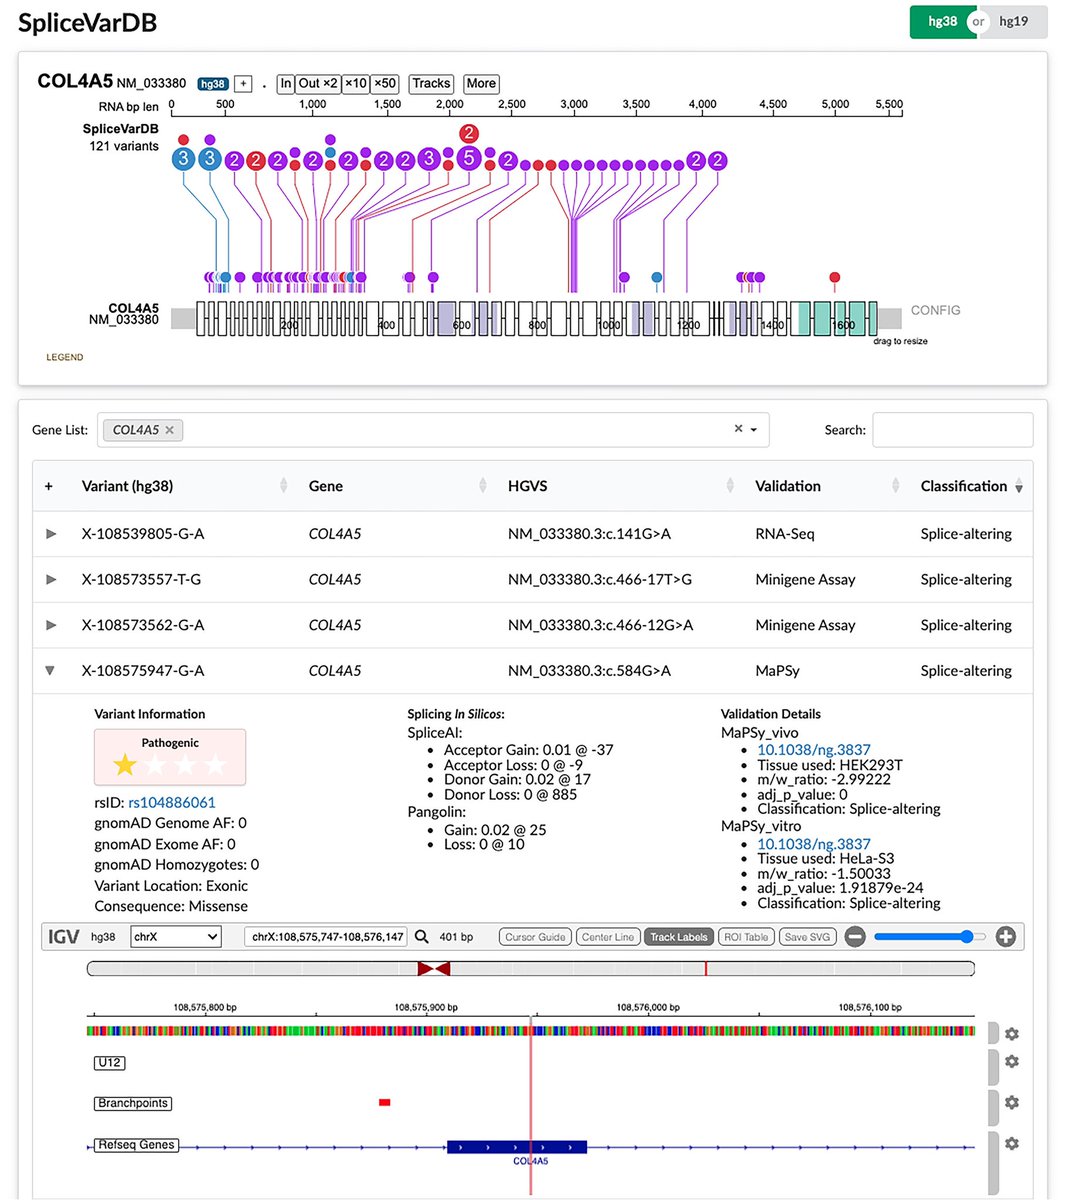The height and width of the screenshot is (1200, 1068).
Task: Open the chromosome dropdown showing chrX
Action: 175,936
